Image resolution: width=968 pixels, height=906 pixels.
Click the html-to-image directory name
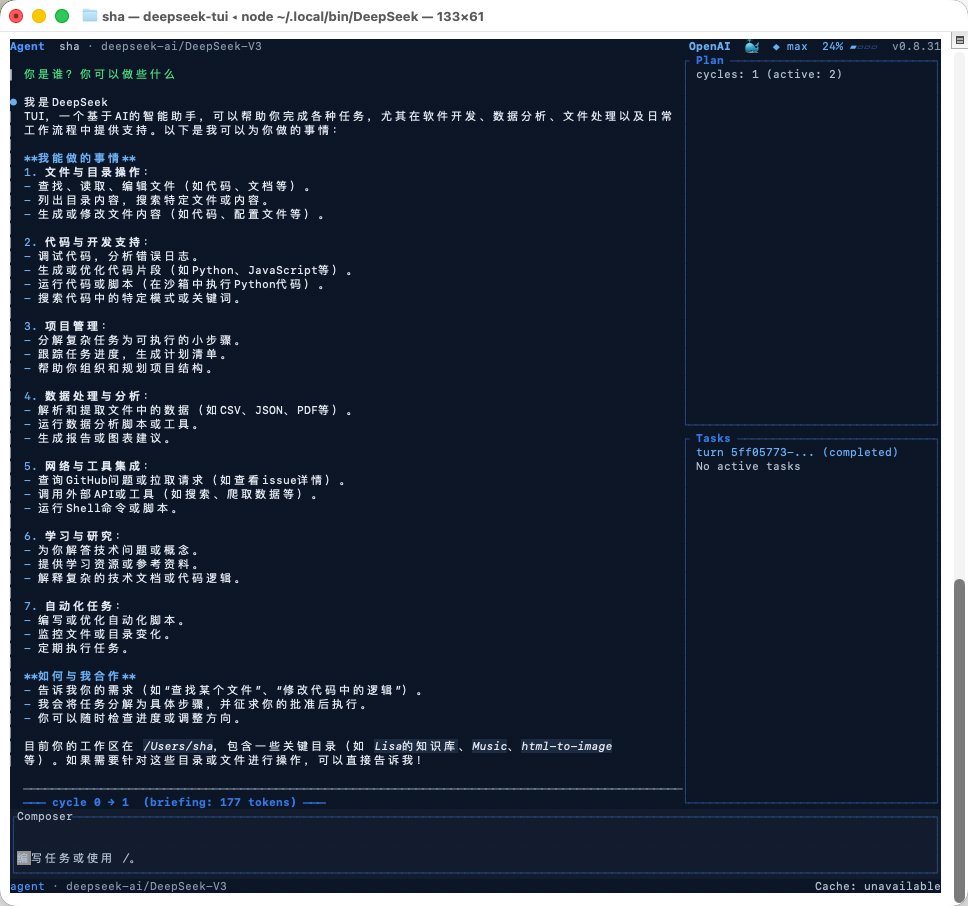point(566,746)
